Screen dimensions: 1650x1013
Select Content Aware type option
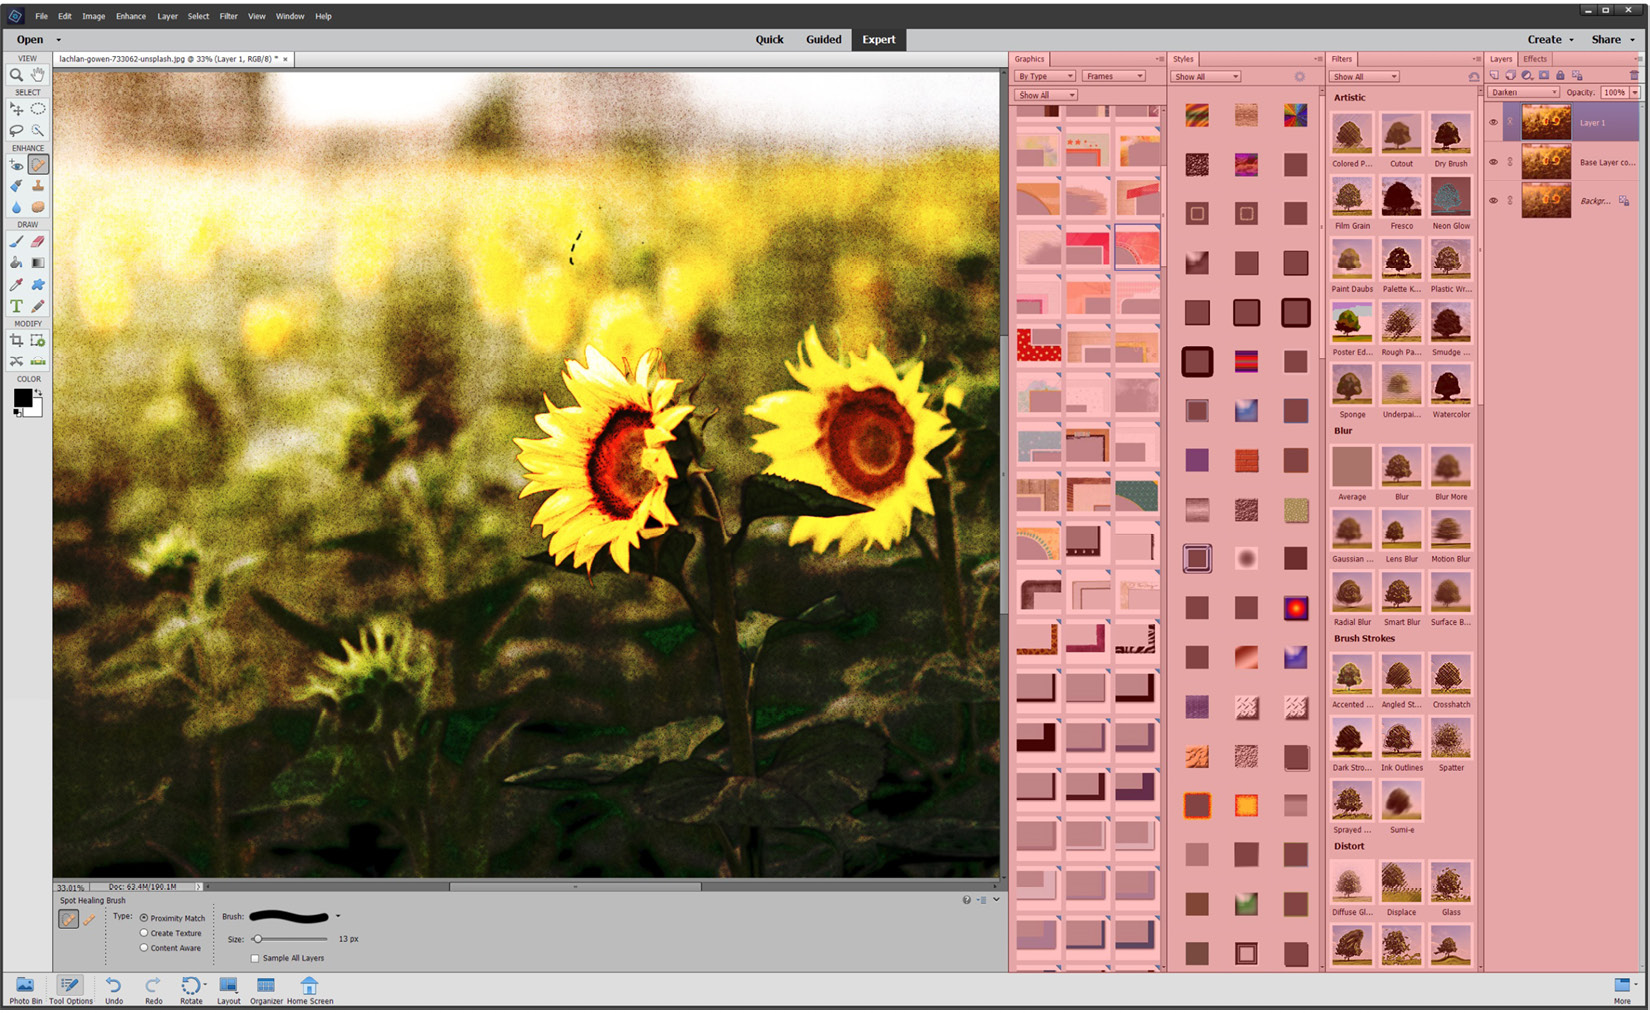pos(144,948)
